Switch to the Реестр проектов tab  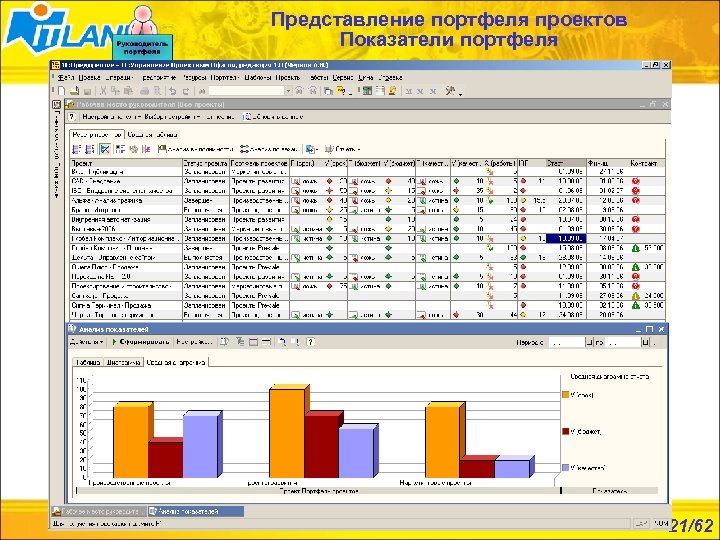tap(97, 135)
